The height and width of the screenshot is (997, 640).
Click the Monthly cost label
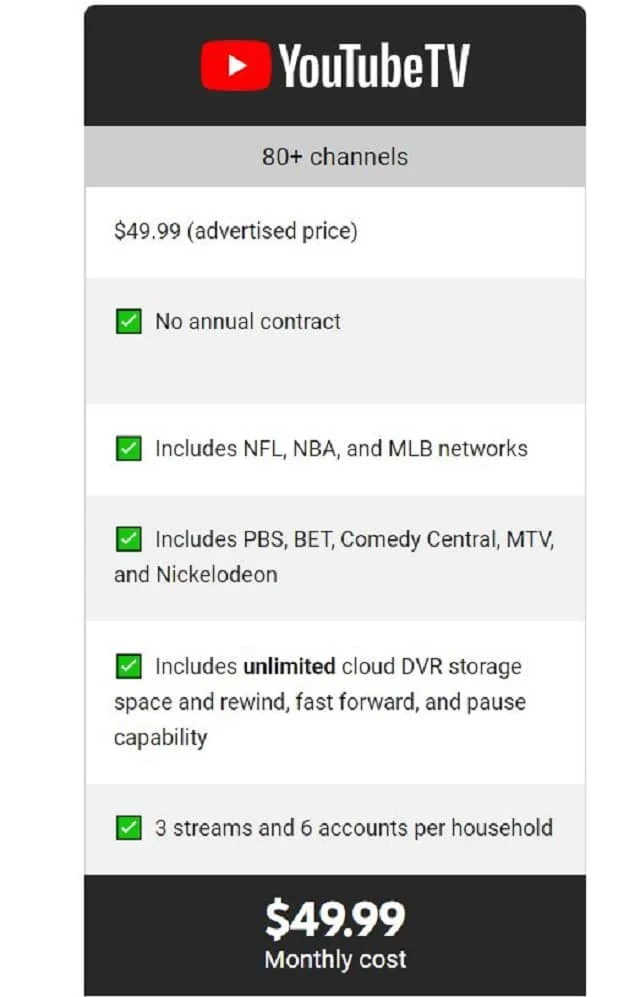click(336, 959)
